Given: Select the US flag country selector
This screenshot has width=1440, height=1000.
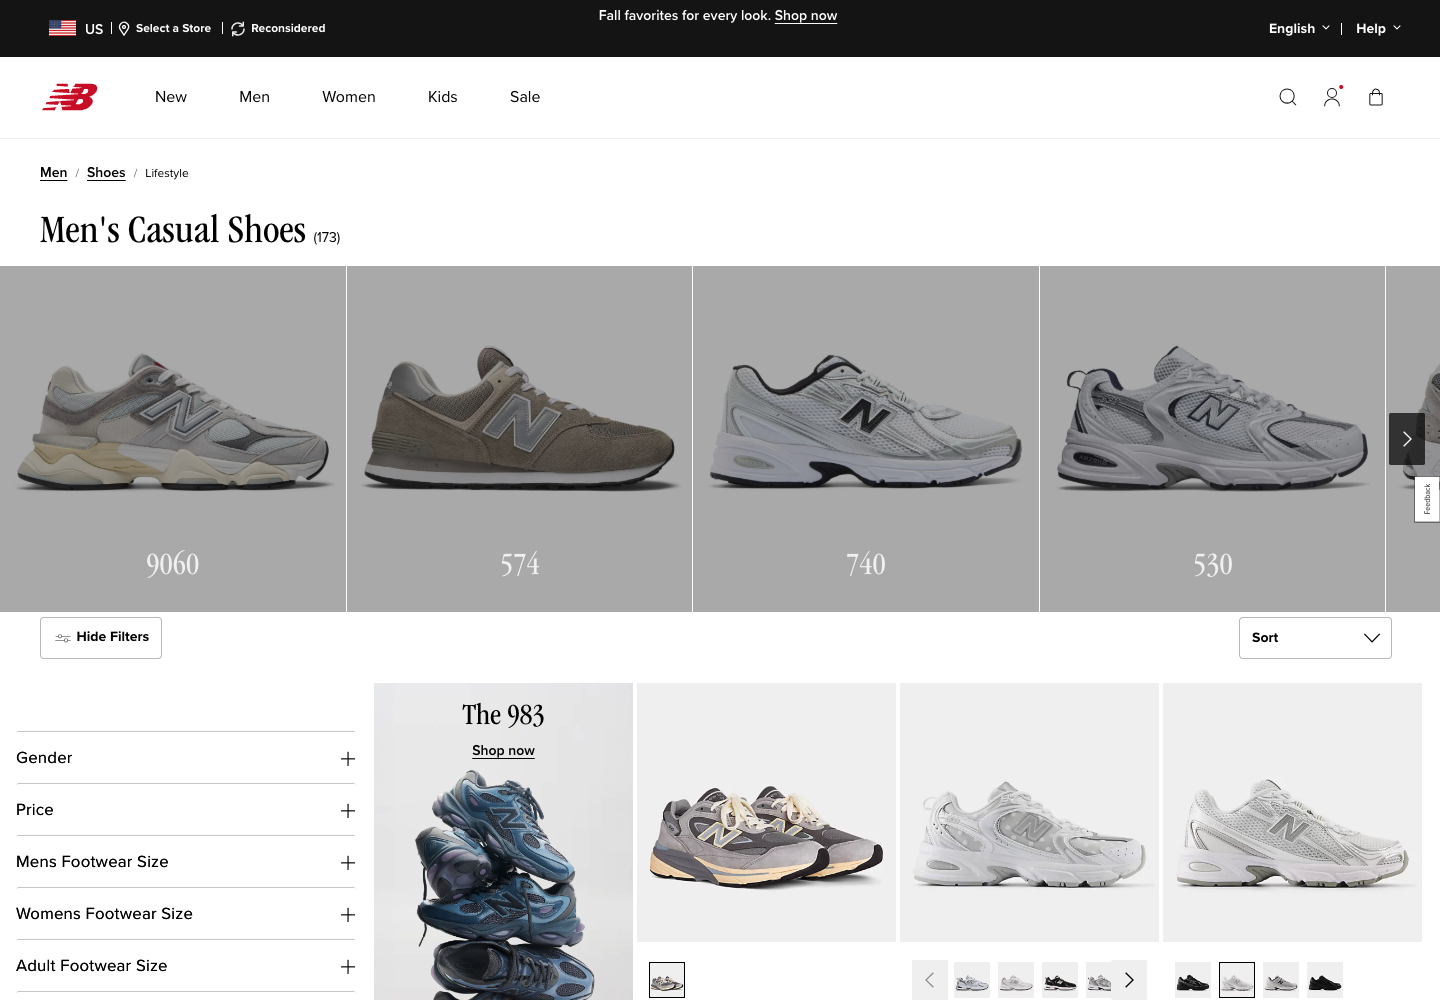Looking at the screenshot, I should tap(76, 28).
